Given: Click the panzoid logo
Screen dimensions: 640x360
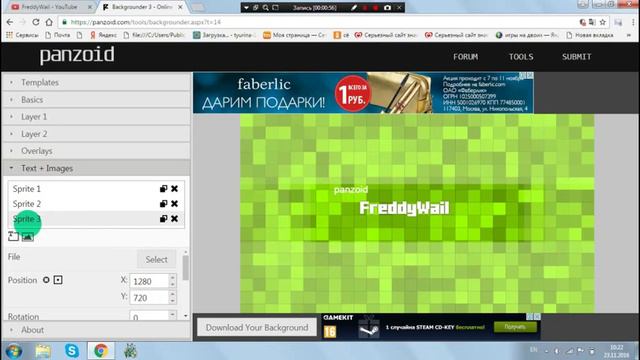Looking at the screenshot, I should tap(77, 56).
